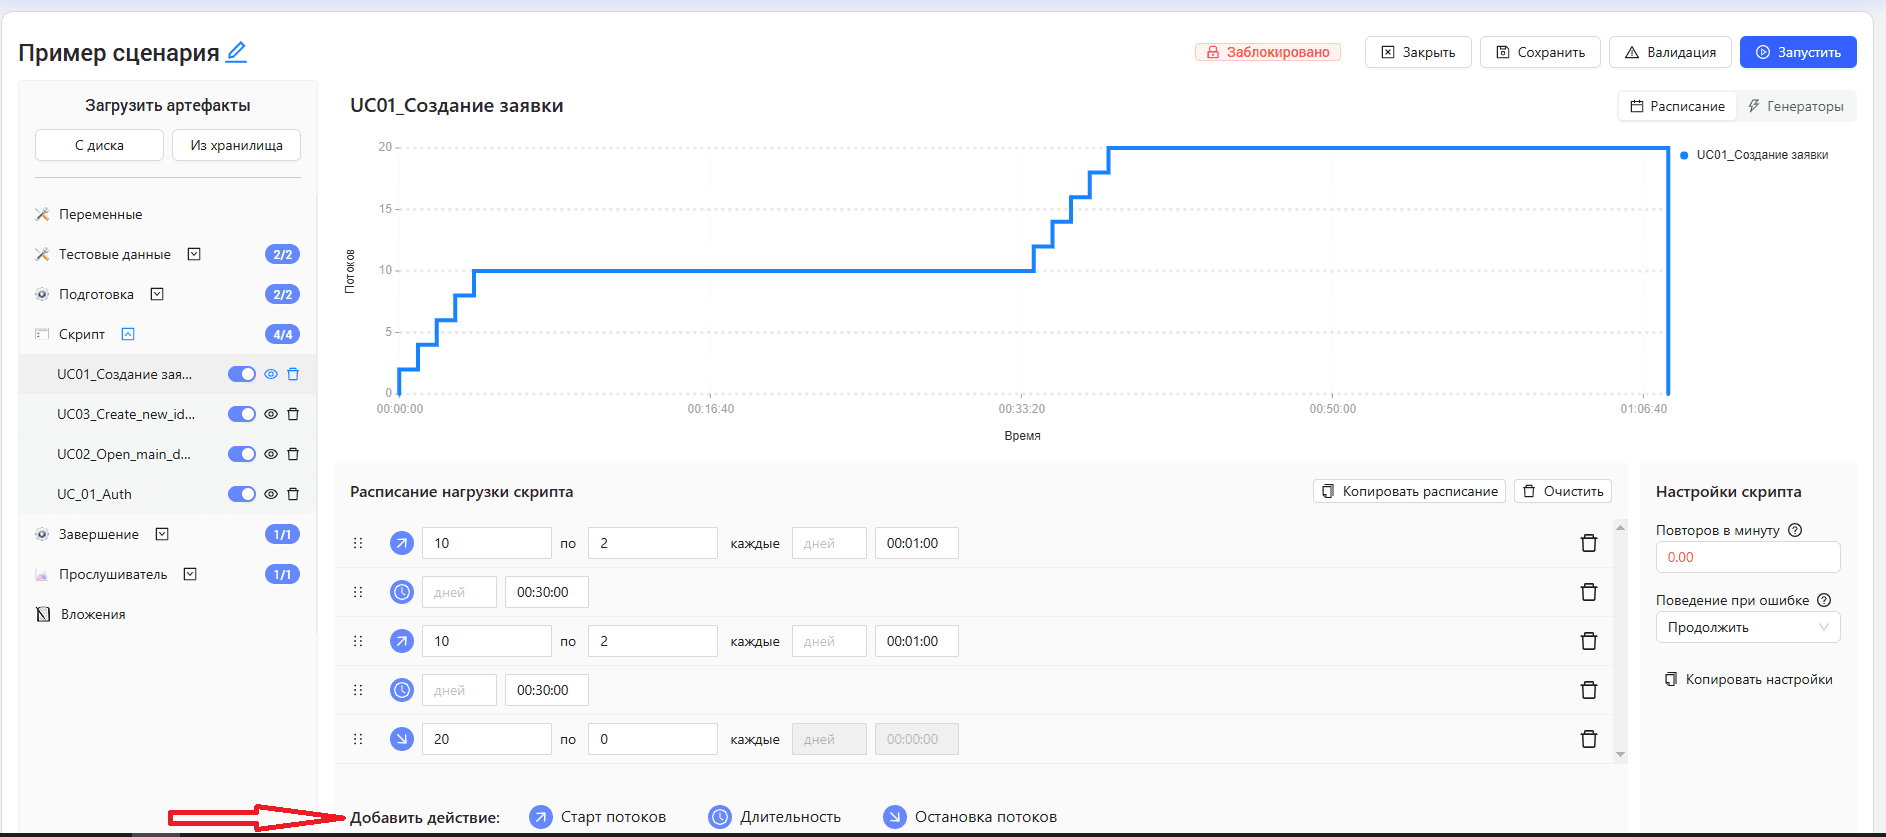The image size is (1886, 837).
Task: Click the pencil icon beside scenario title
Action: (x=236, y=52)
